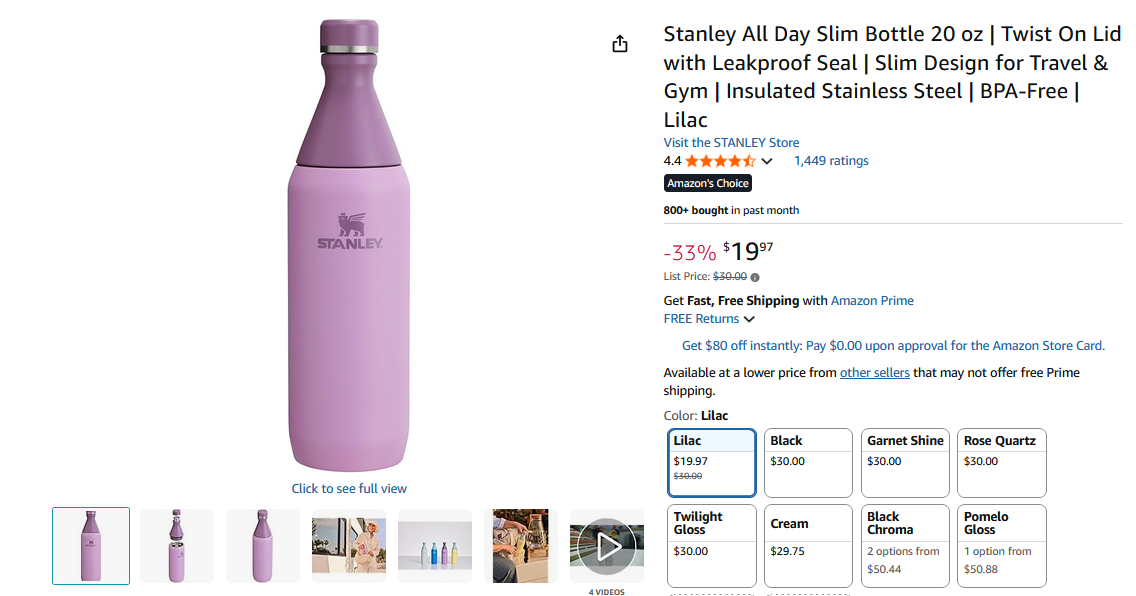Select the Lilac color option
Viewport: 1136px width, 596px height.
click(711, 462)
